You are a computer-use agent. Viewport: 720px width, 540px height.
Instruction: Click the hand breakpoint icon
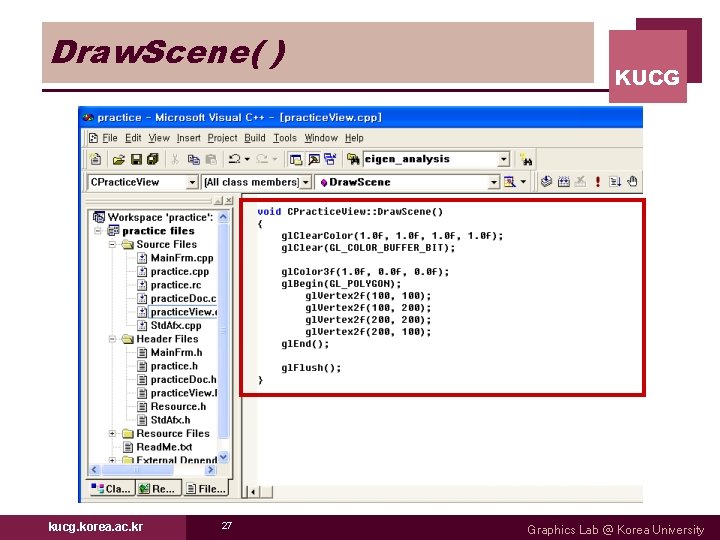tap(632, 181)
